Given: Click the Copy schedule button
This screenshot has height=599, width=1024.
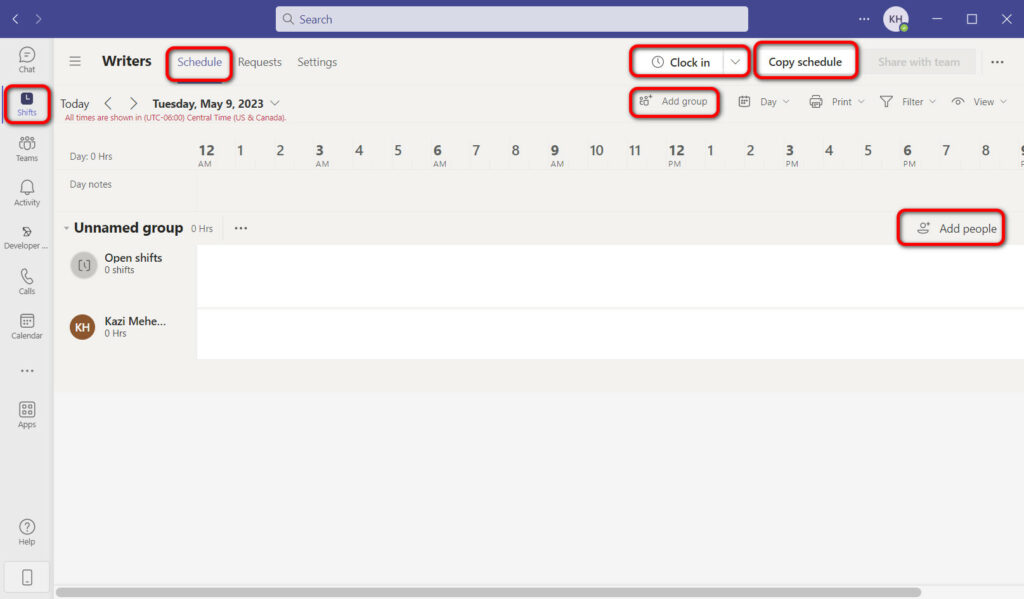Looking at the screenshot, I should click(x=805, y=62).
